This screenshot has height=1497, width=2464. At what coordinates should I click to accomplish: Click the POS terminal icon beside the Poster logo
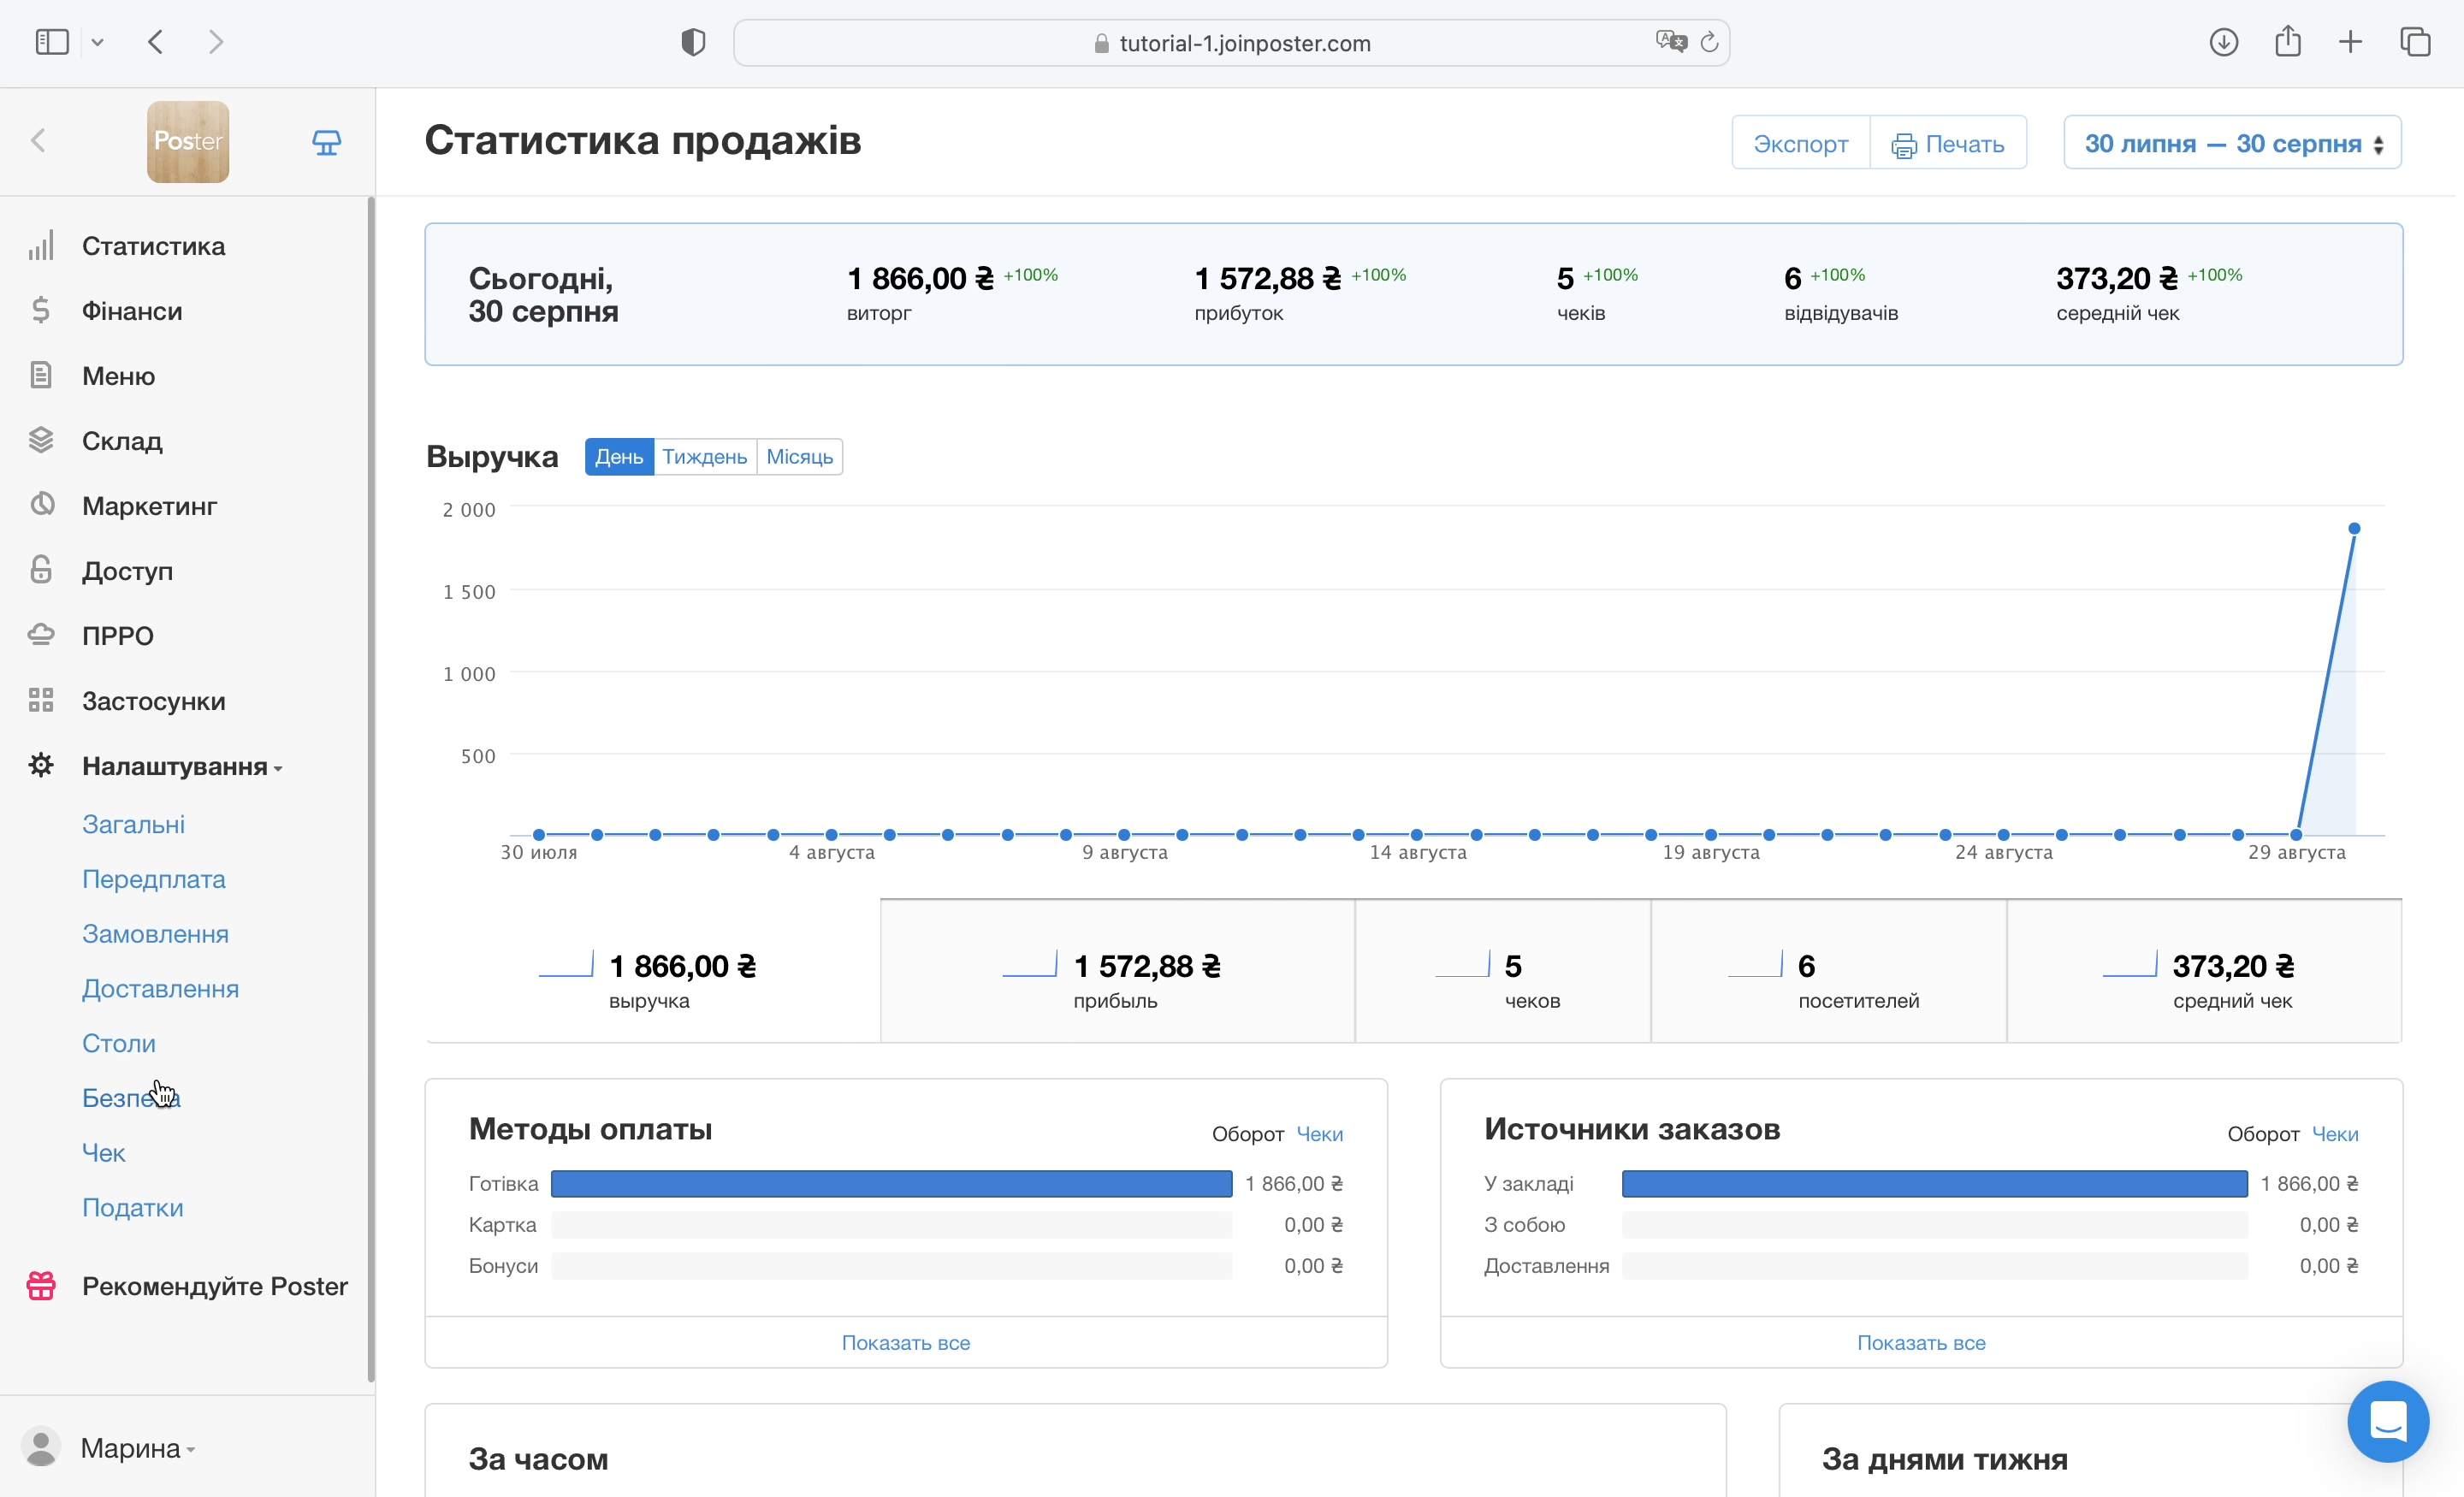pyautogui.click(x=326, y=142)
